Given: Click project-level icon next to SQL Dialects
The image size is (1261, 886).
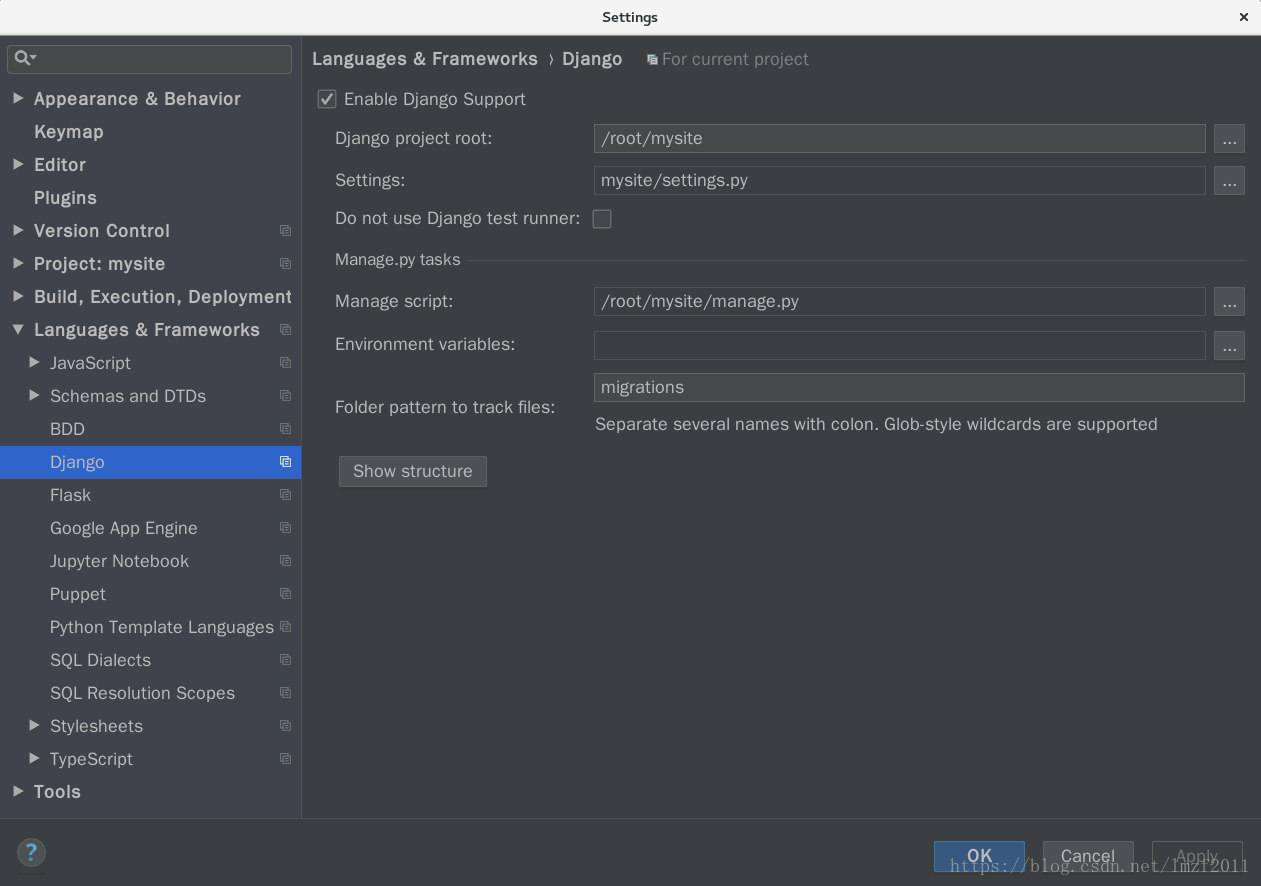Looking at the screenshot, I should point(286,660).
